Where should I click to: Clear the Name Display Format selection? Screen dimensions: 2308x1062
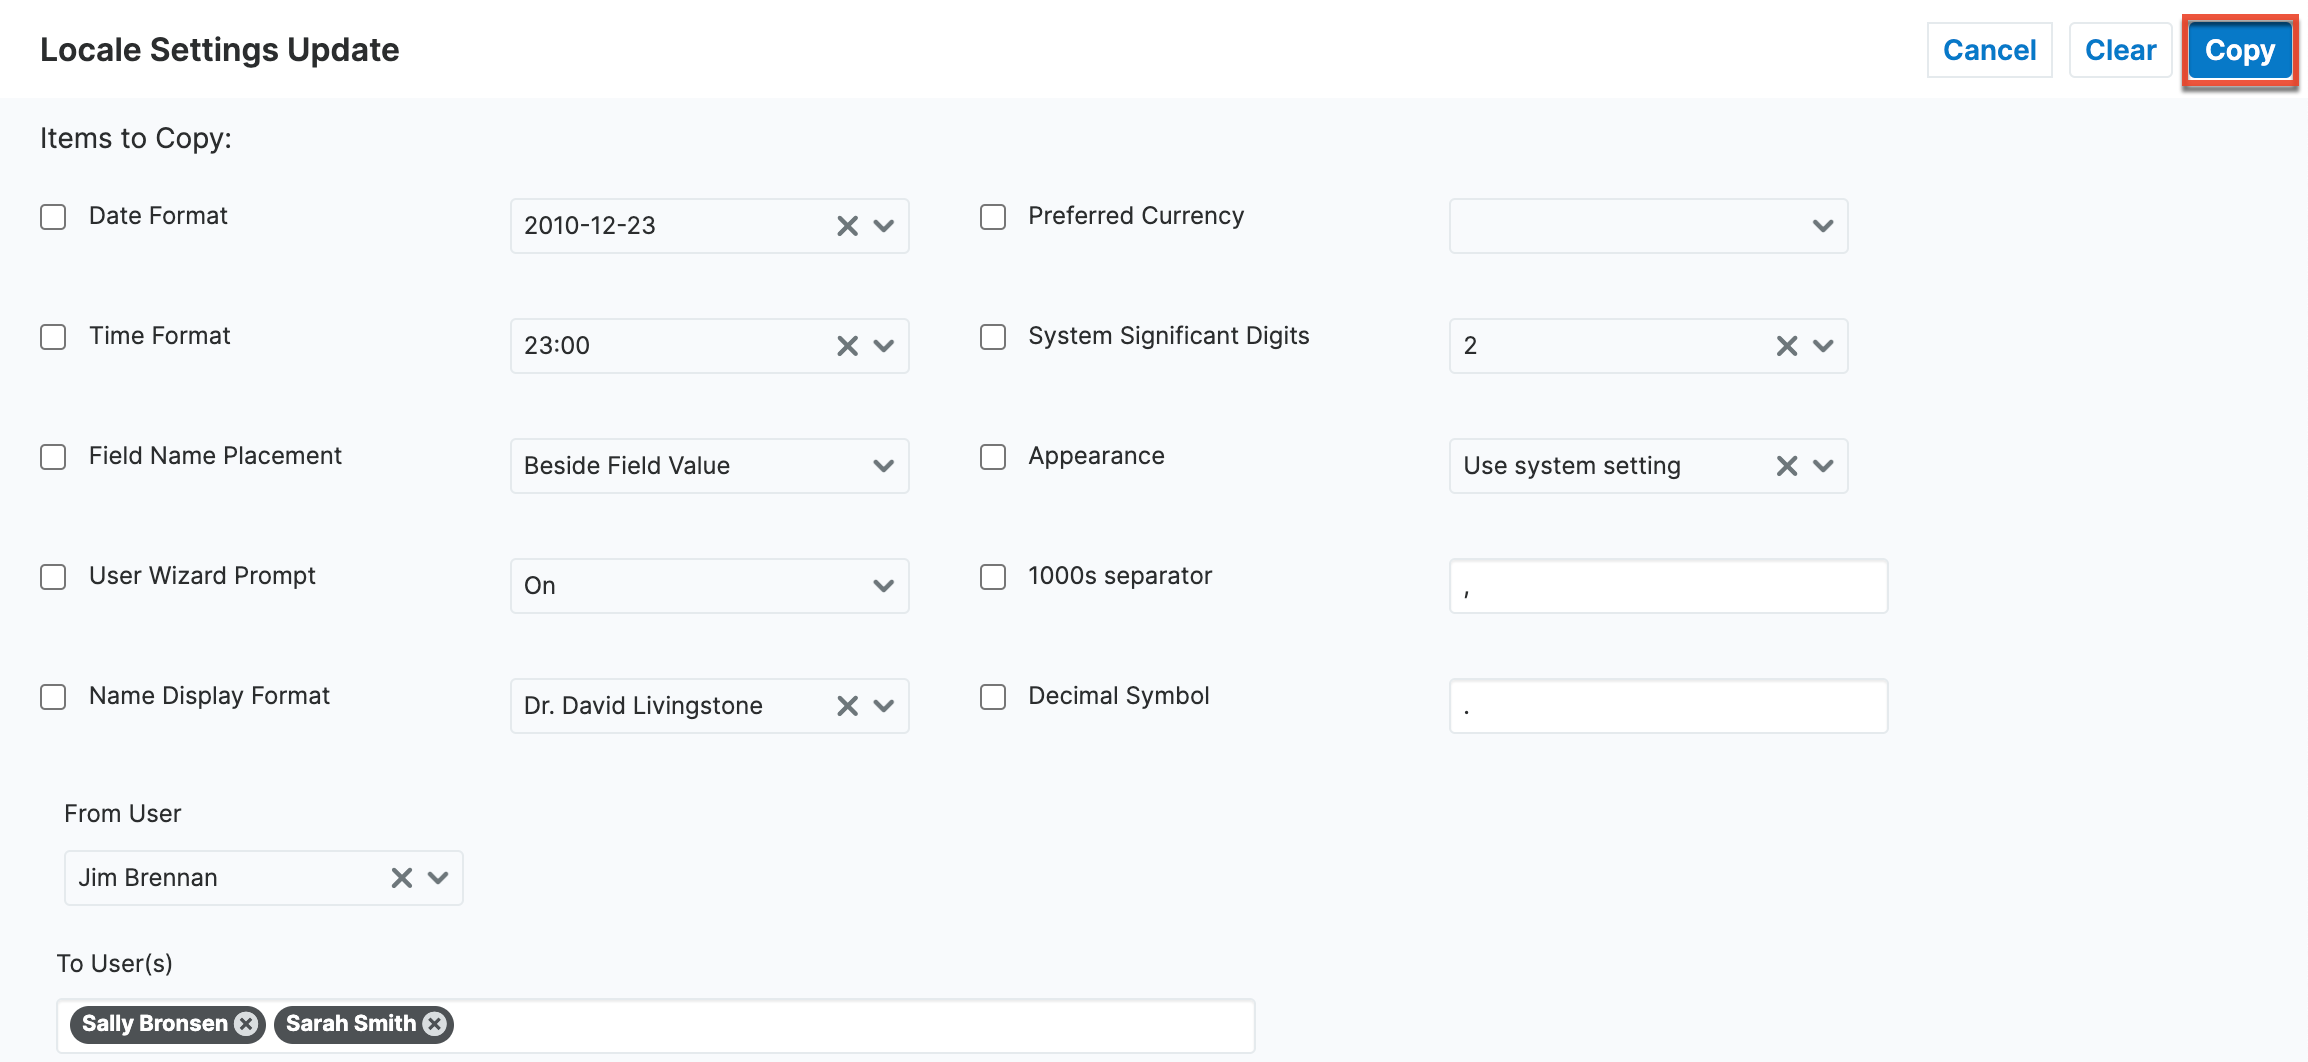(x=847, y=706)
